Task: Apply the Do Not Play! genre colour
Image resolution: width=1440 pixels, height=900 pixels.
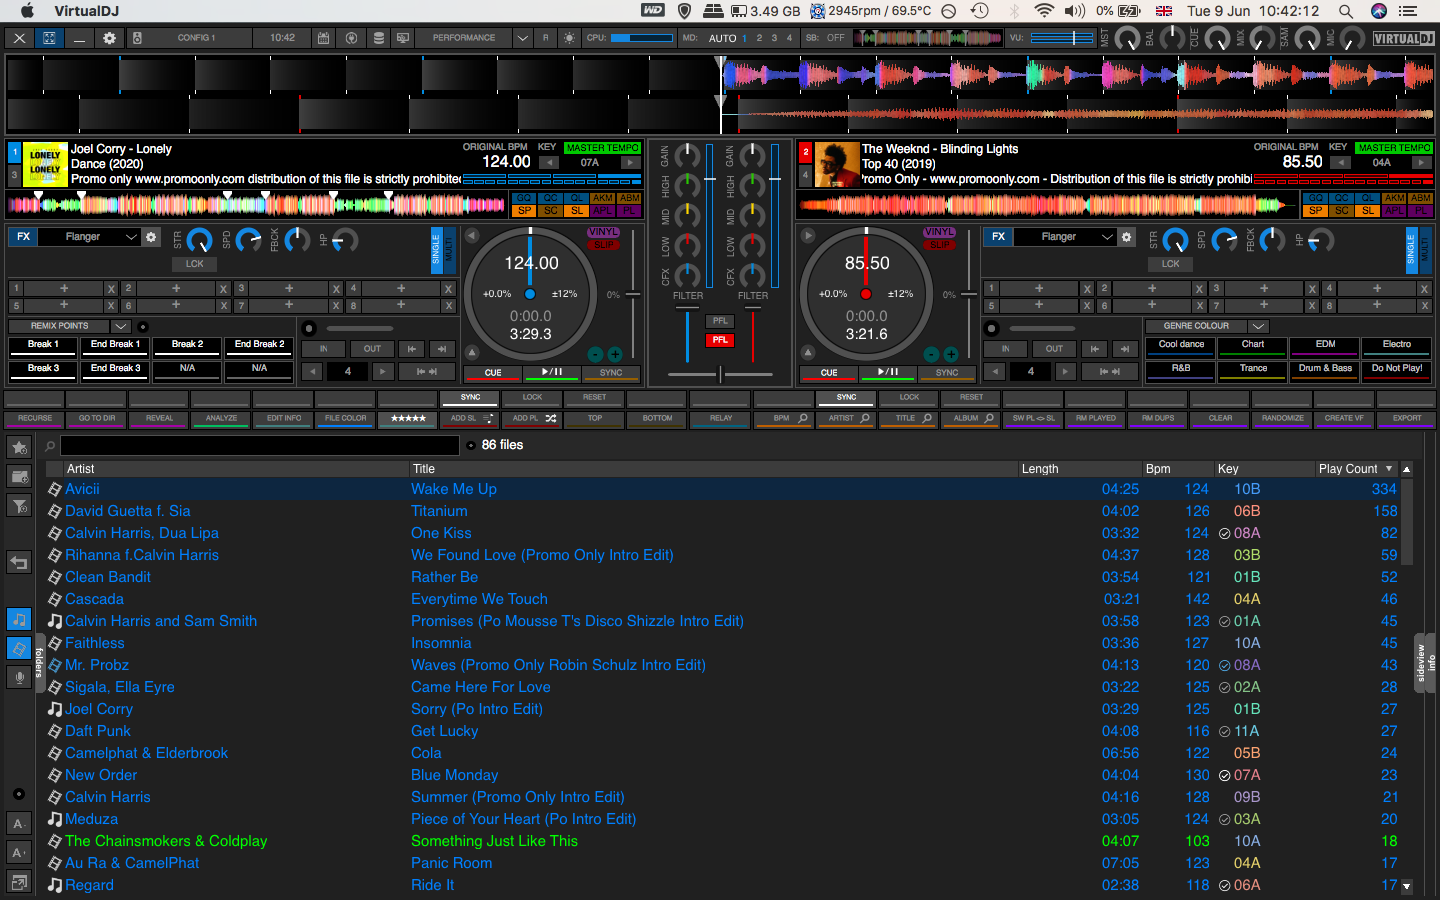Action: pos(1397,372)
